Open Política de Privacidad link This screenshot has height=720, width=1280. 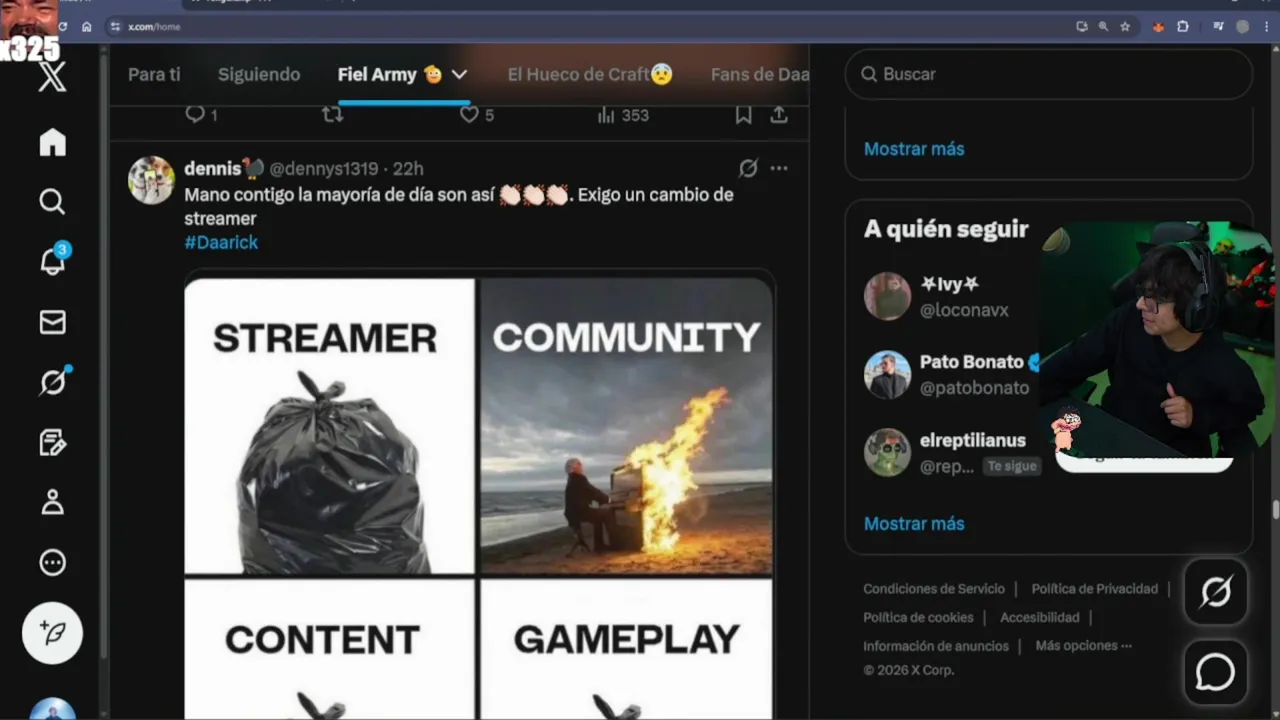tap(1094, 589)
